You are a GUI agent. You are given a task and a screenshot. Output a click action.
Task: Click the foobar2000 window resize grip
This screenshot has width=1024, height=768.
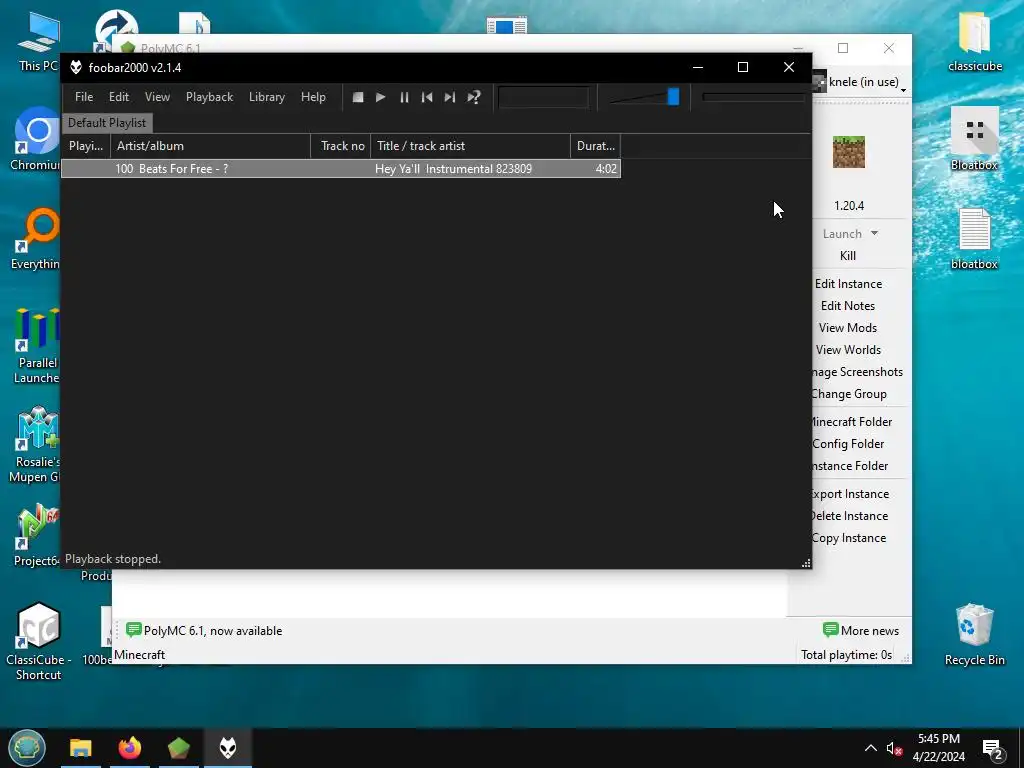click(806, 563)
